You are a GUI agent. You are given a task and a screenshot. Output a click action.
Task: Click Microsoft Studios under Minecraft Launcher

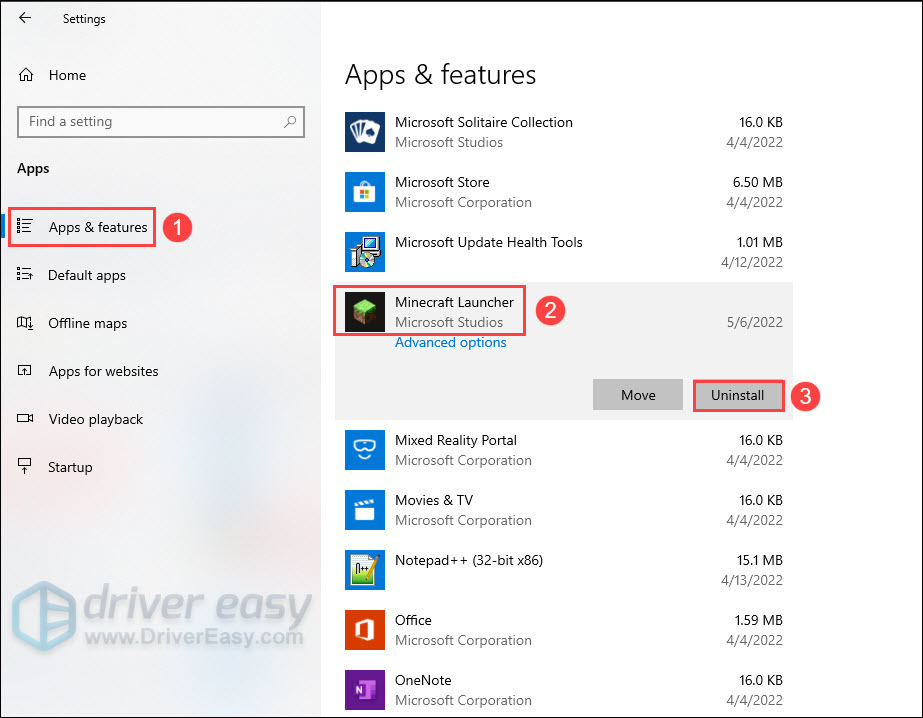tap(449, 323)
